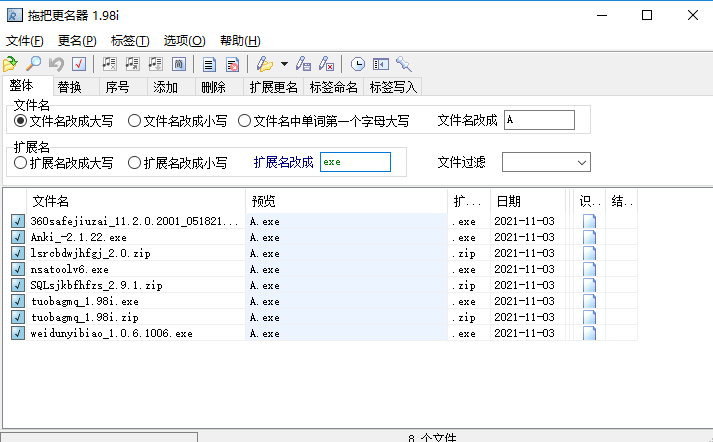The image size is (713, 442).
Task: Click file-type icon for lsrcbdwjhfgj_2.0.zip row
Action: tap(589, 253)
